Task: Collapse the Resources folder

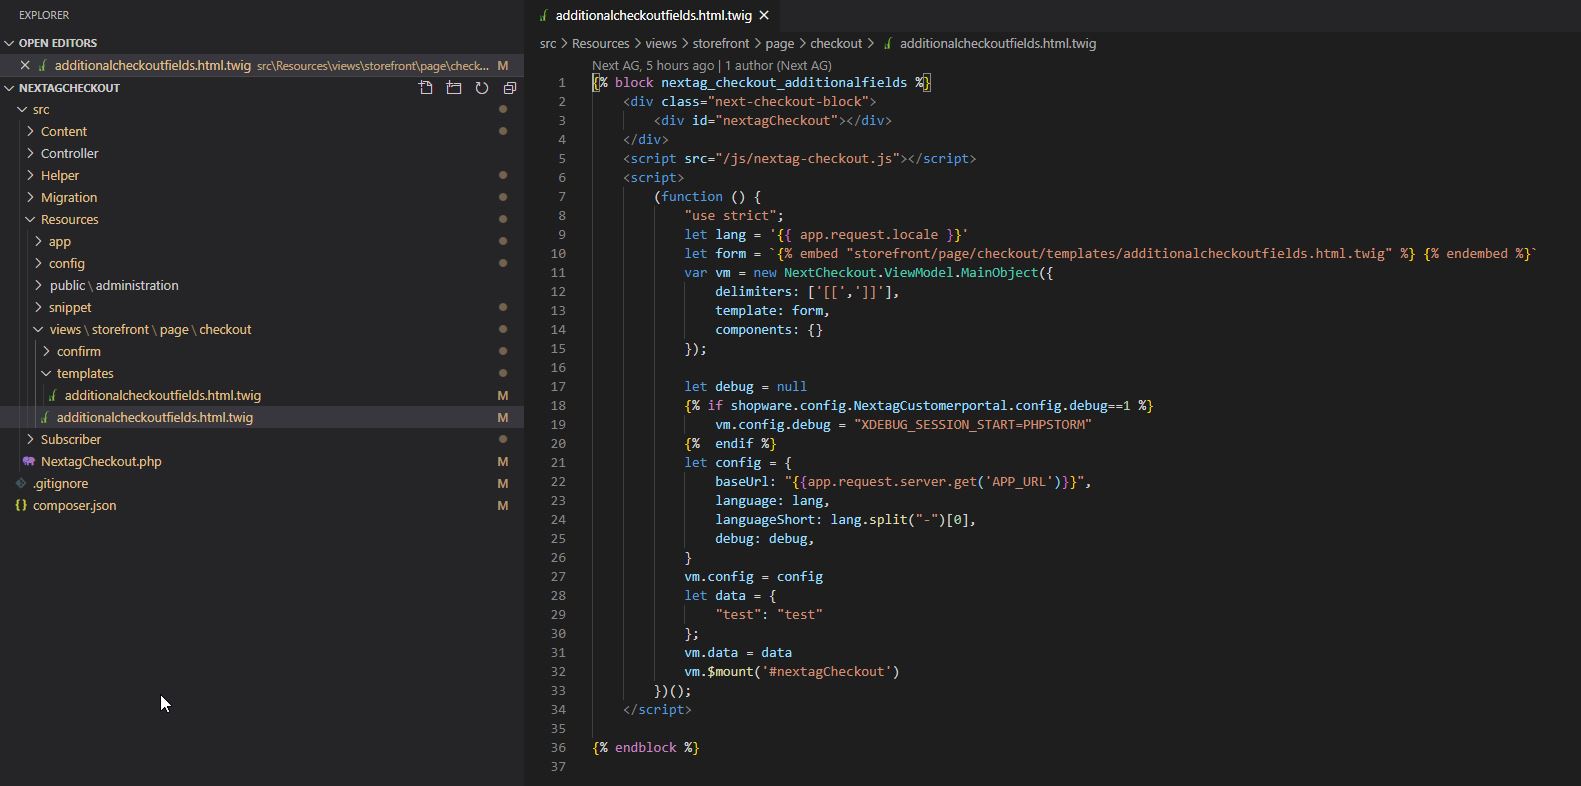Action: click(30, 220)
